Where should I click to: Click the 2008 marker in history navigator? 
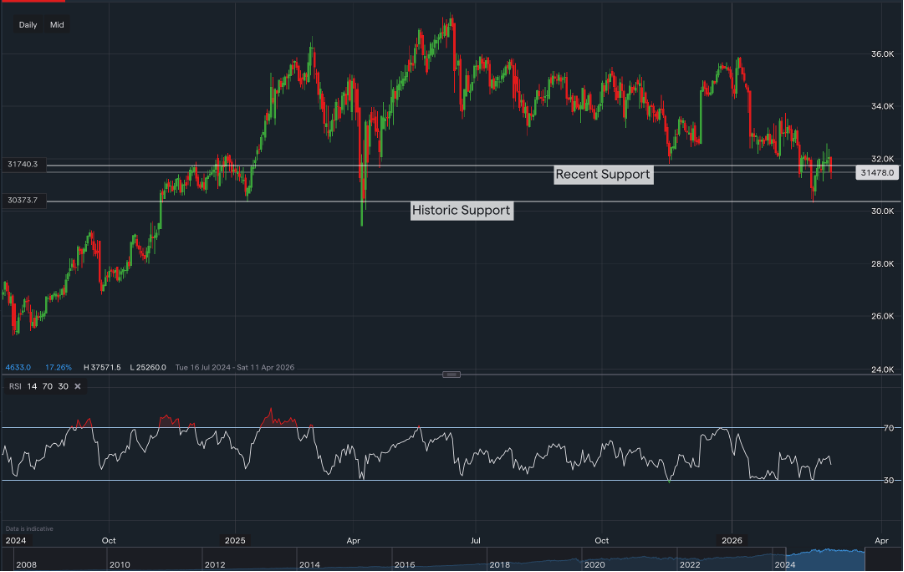[27, 565]
